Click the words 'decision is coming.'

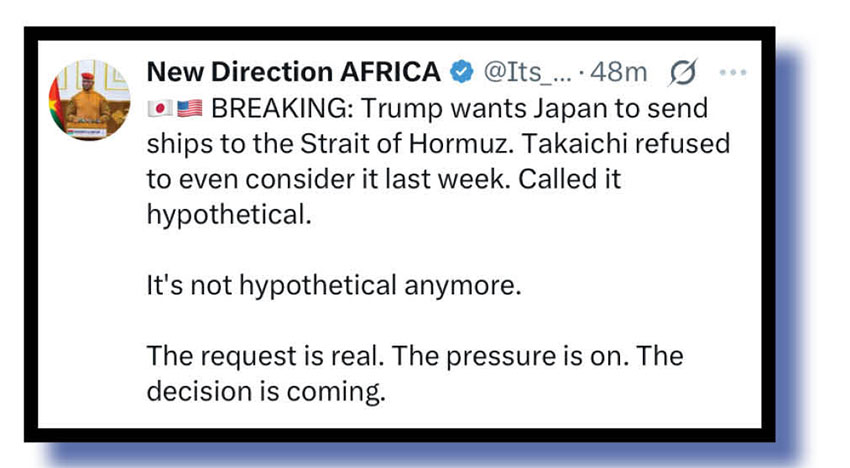click(266, 392)
